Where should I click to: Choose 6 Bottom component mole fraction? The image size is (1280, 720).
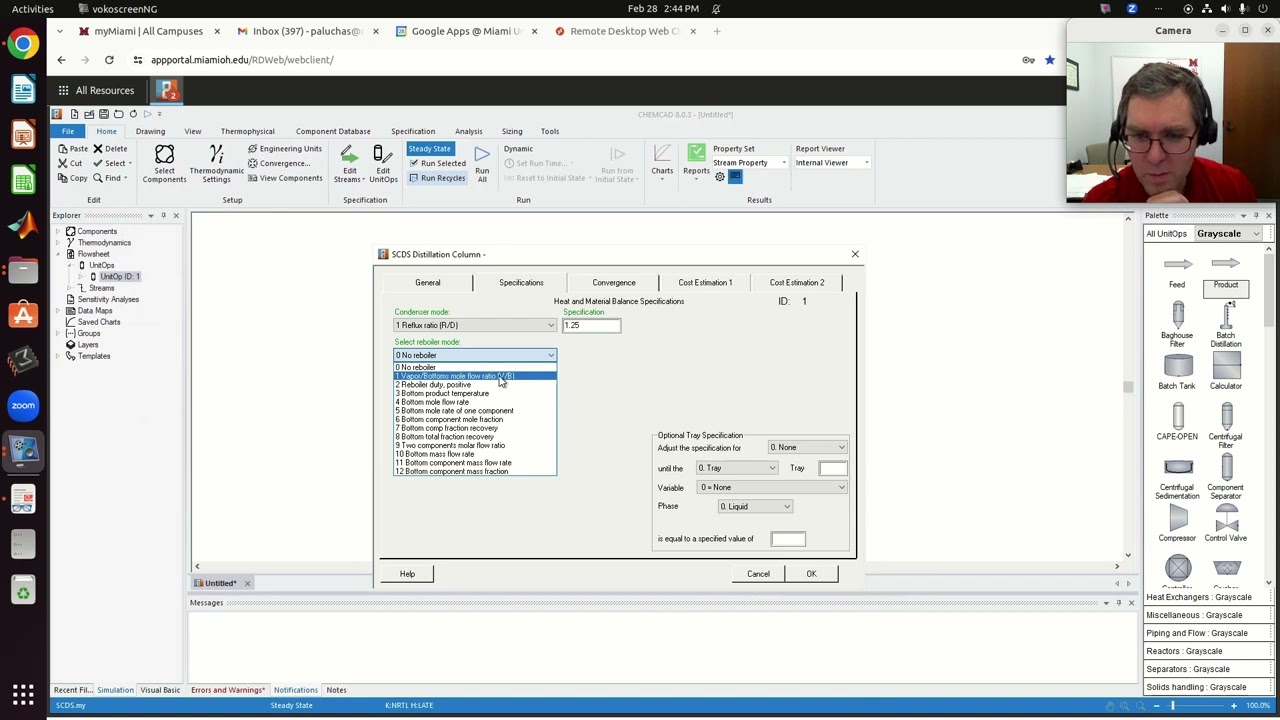point(475,419)
